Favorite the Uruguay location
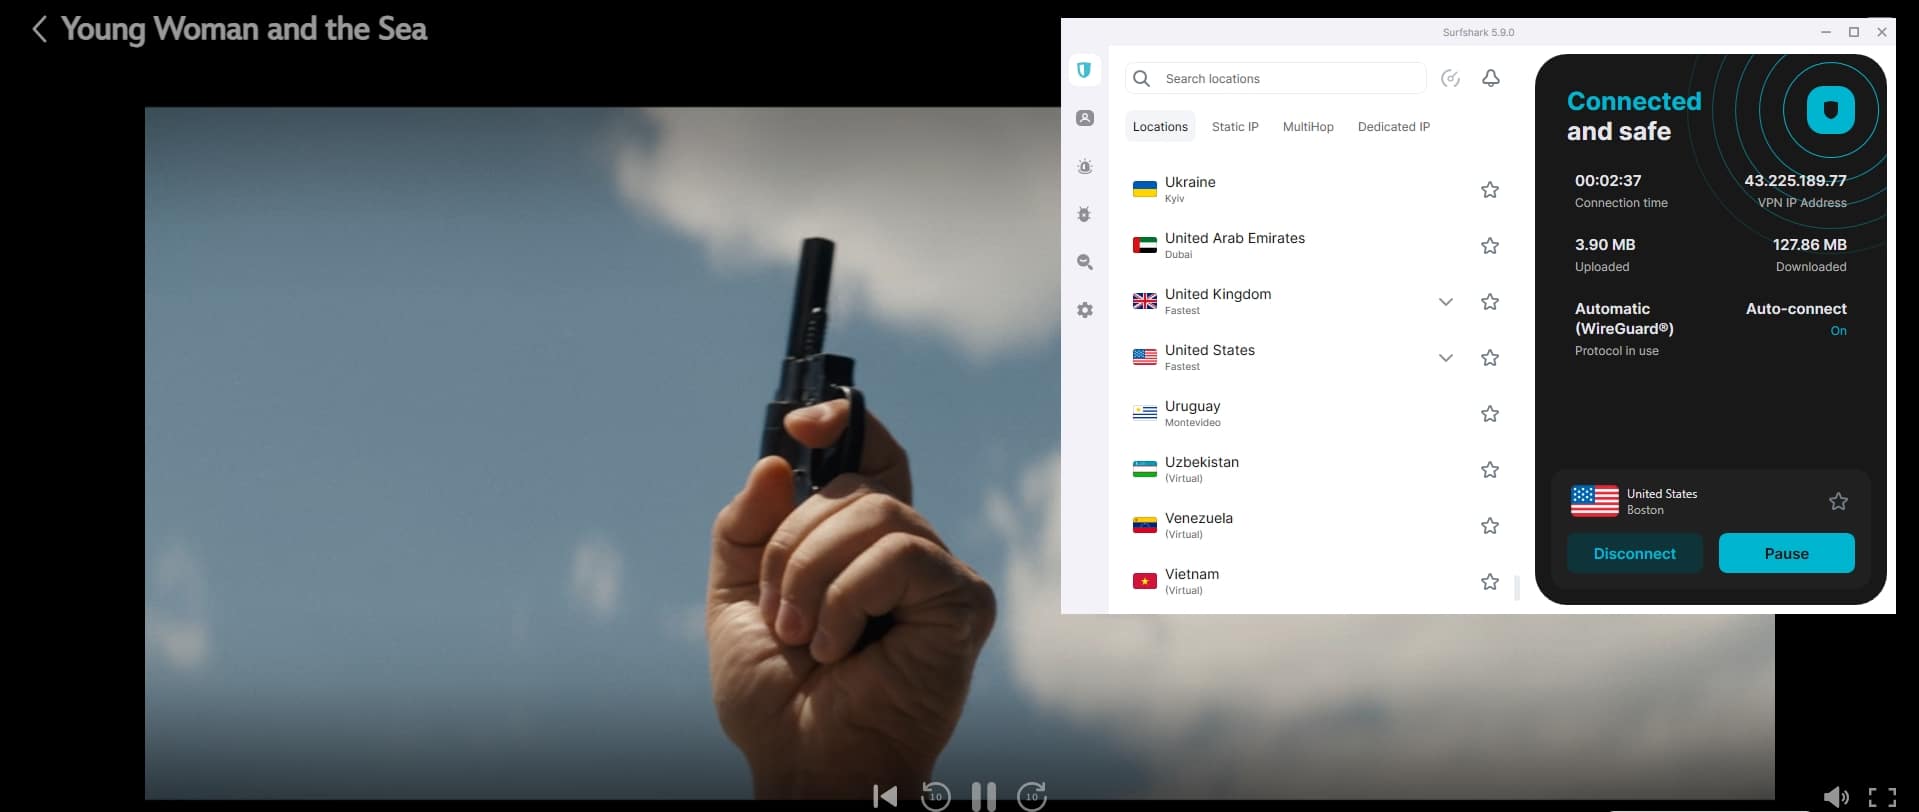The image size is (1919, 812). [1490, 414]
